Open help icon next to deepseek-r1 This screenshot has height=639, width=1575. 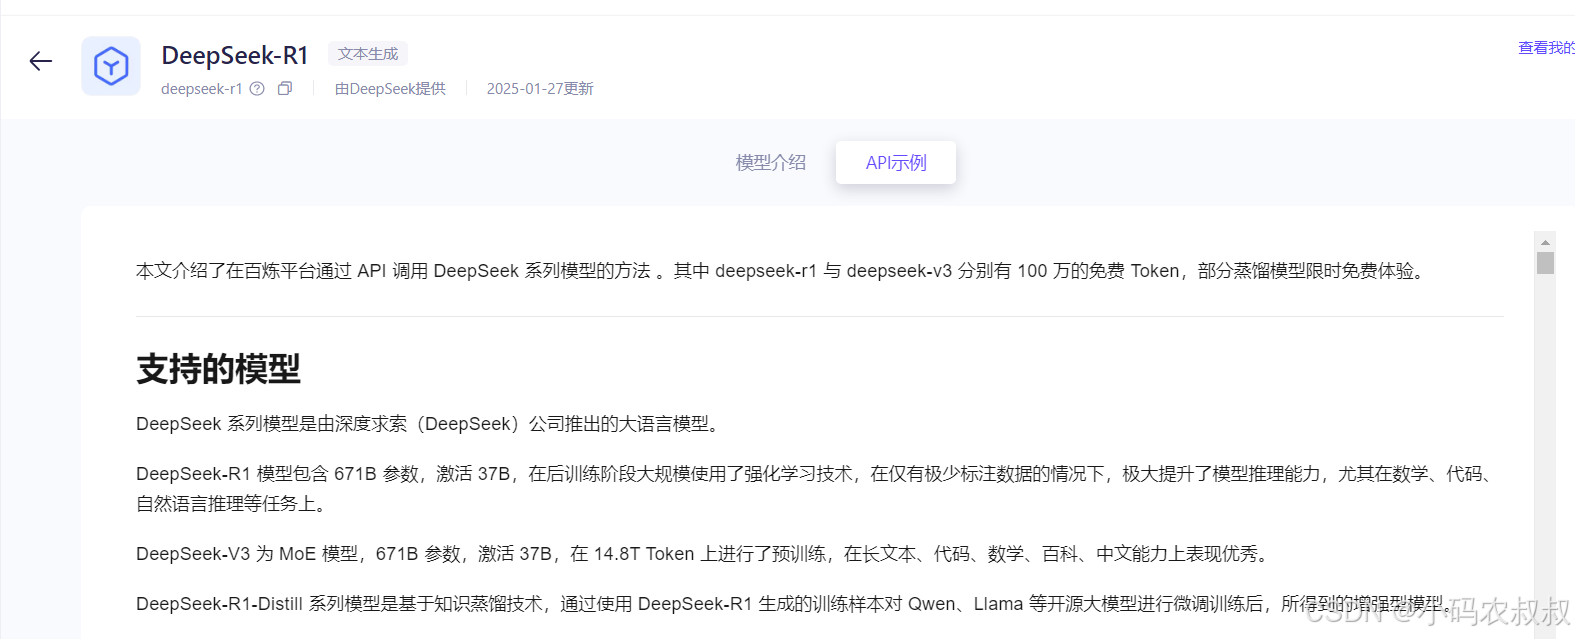coord(257,88)
